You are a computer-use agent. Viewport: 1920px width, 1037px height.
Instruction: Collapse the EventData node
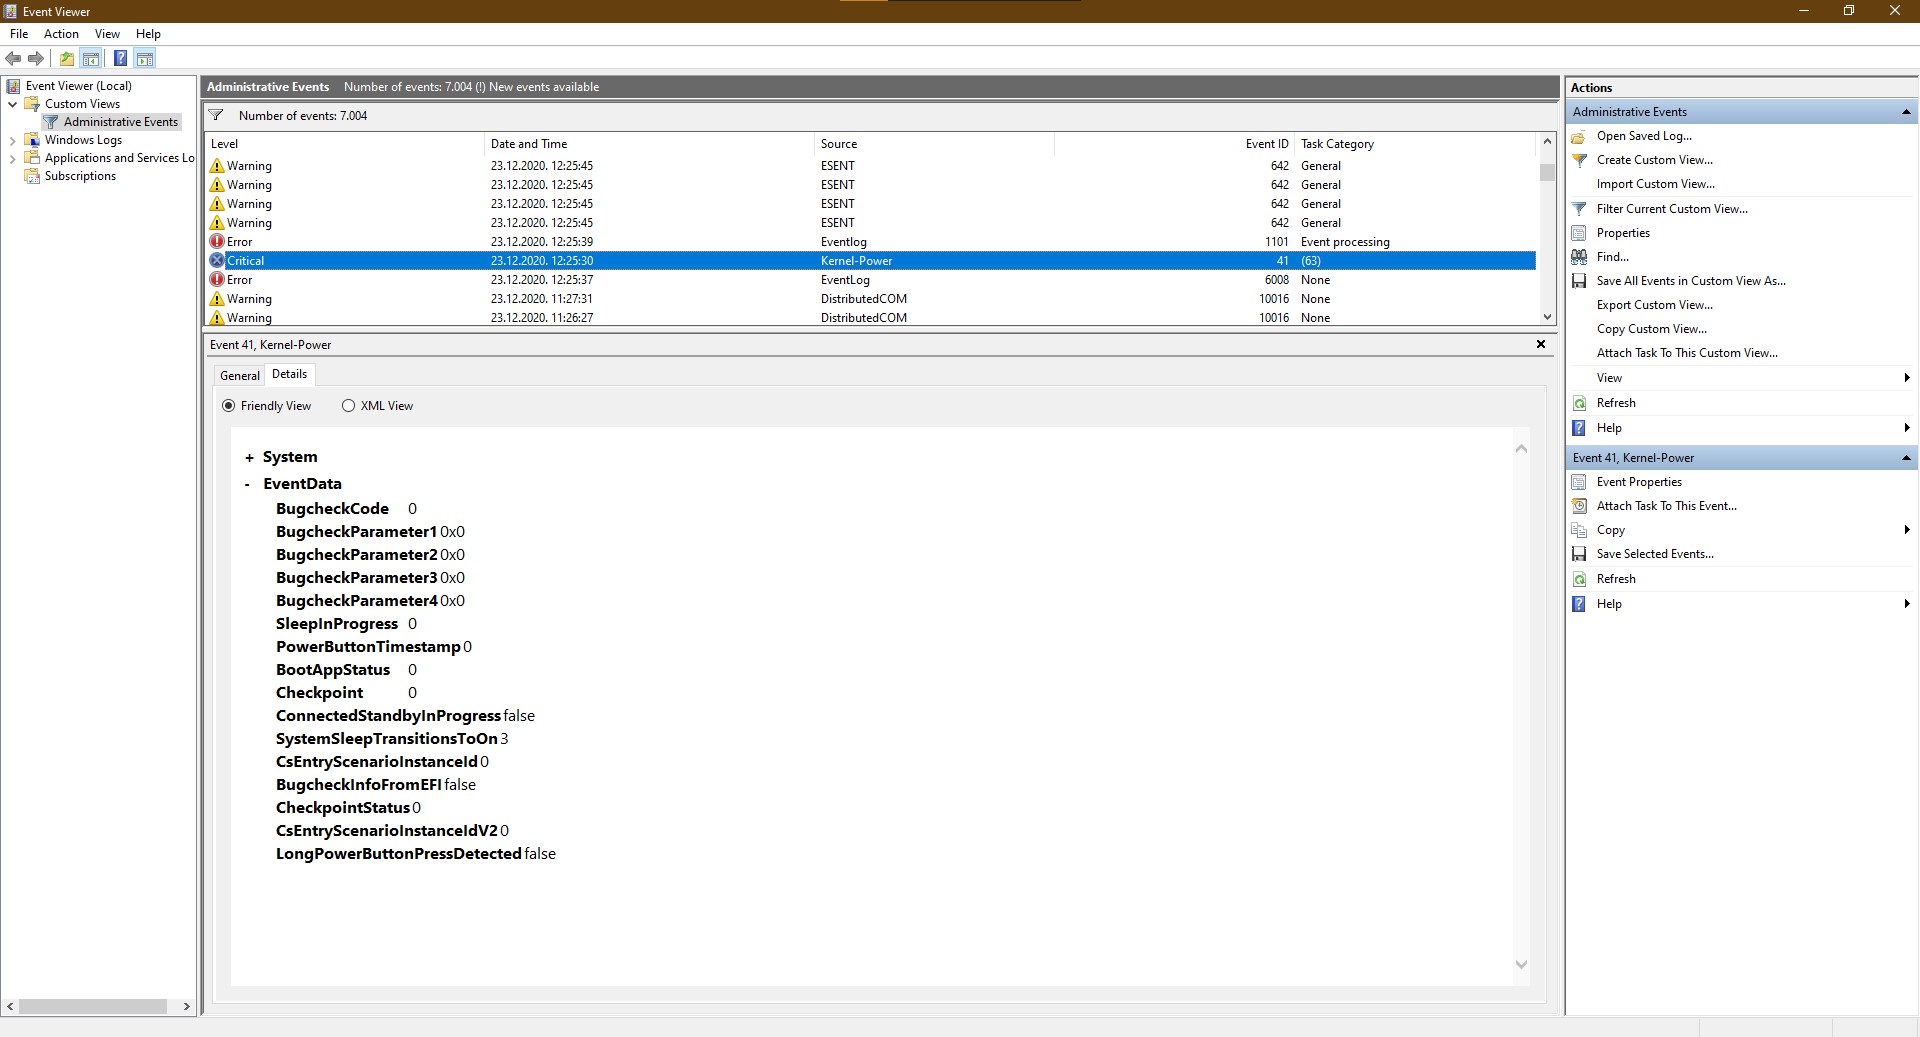[x=247, y=484]
